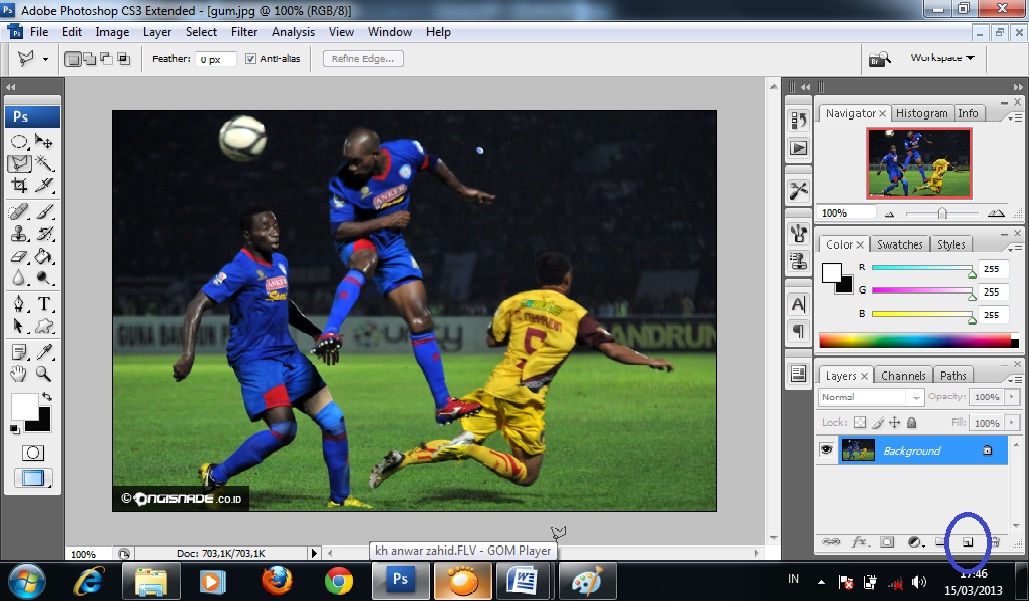Add a layer style with fx icon

tap(860, 542)
